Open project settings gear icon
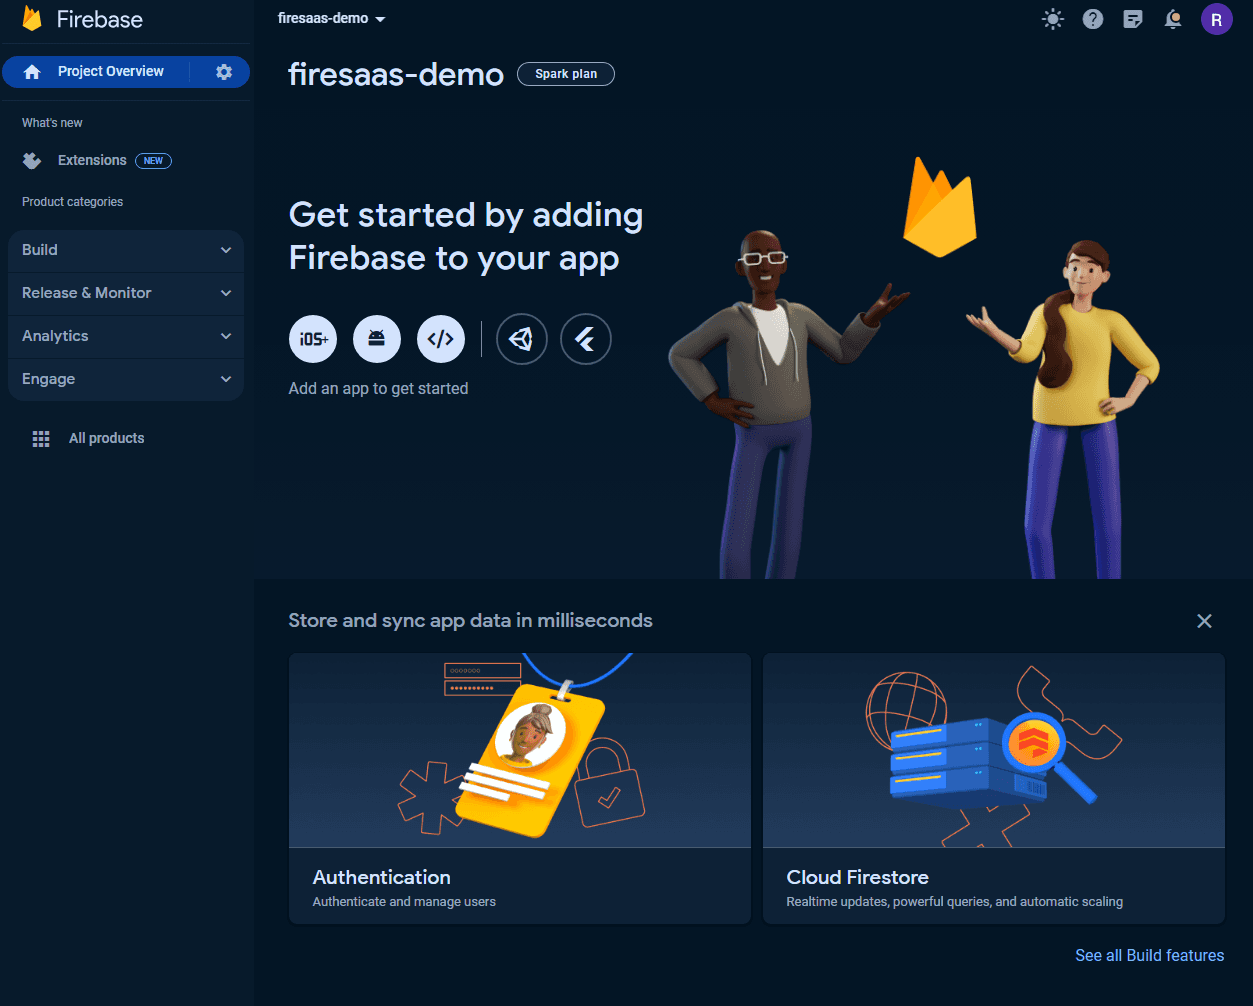1253x1006 pixels. 224,72
